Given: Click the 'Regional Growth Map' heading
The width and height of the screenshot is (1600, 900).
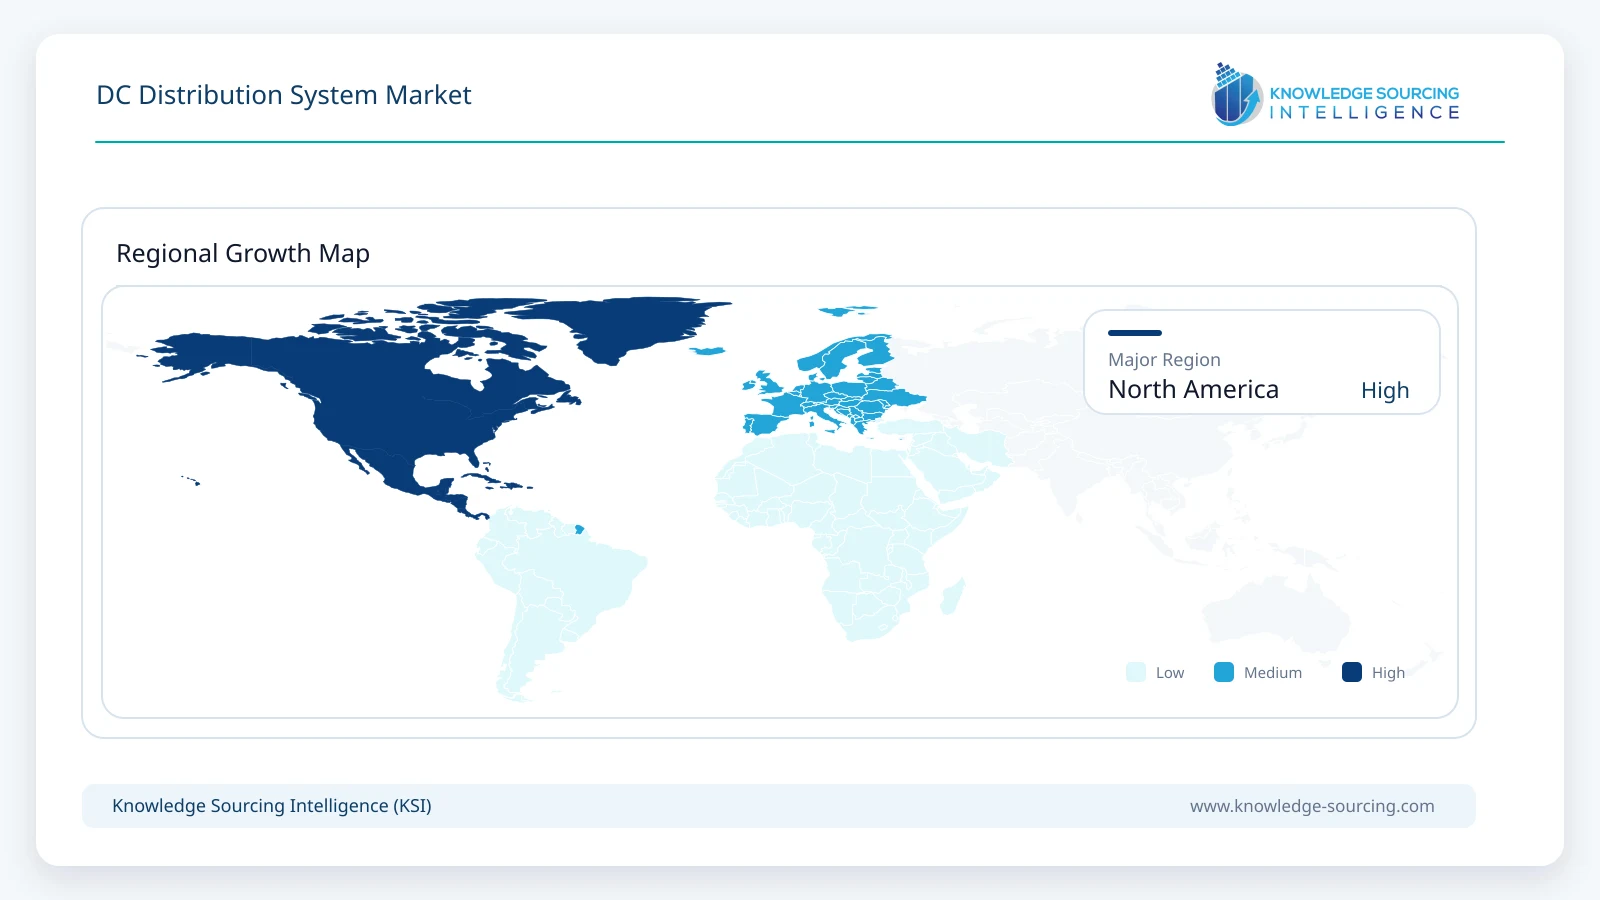Looking at the screenshot, I should coord(243,253).
